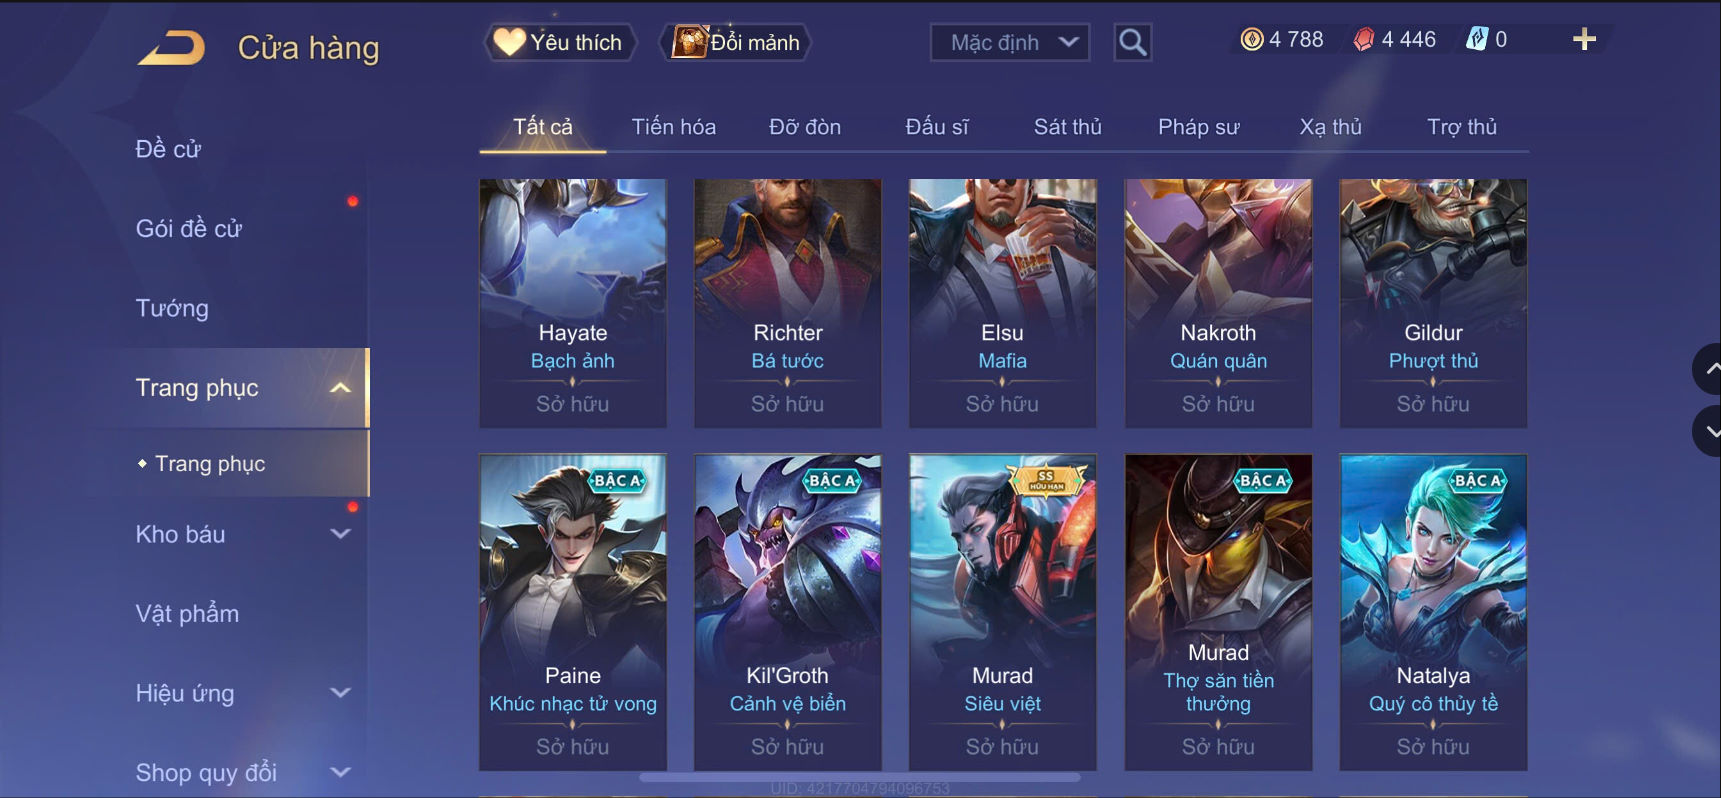The height and width of the screenshot is (798, 1721).
Task: Click the plus icon to add currency
Action: pos(1584,40)
